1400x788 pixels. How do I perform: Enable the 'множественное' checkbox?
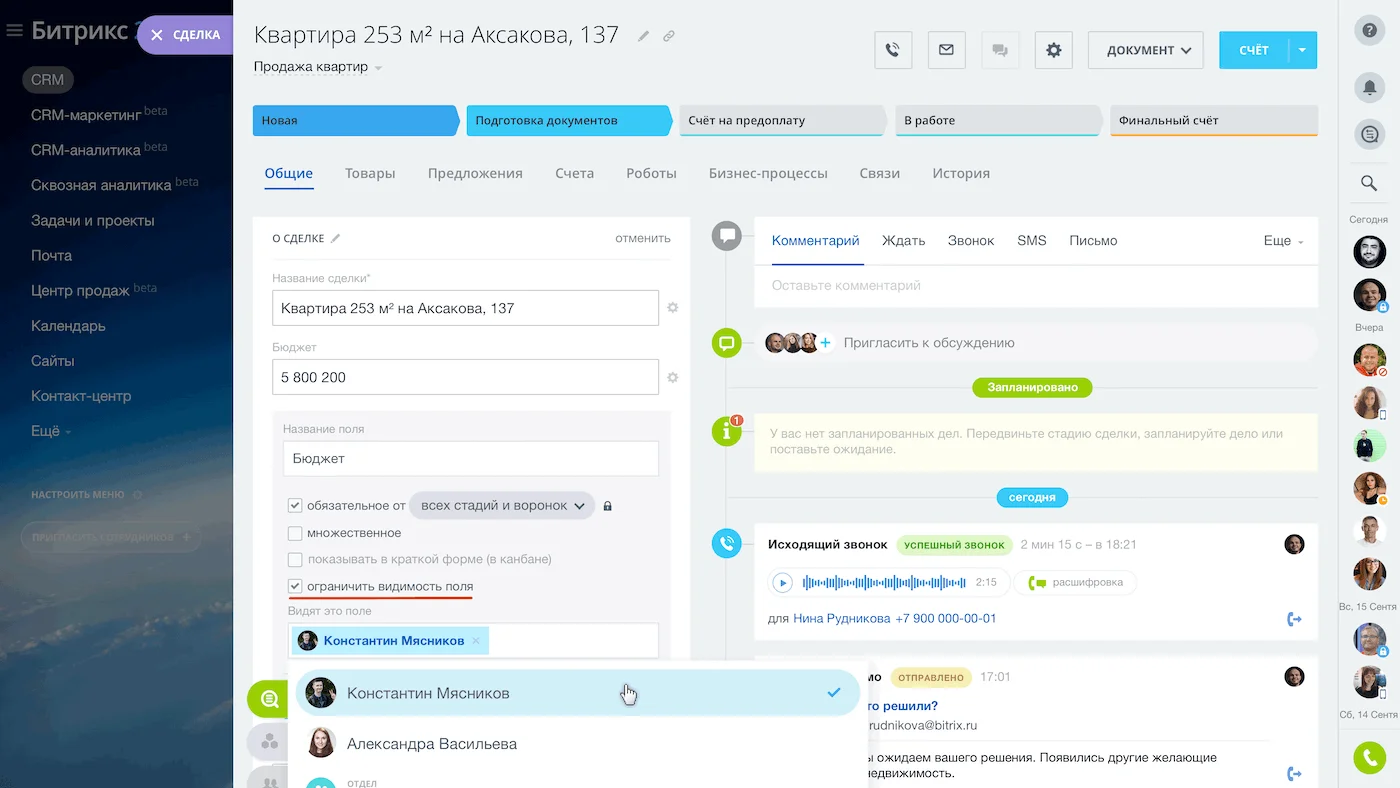[x=295, y=533]
